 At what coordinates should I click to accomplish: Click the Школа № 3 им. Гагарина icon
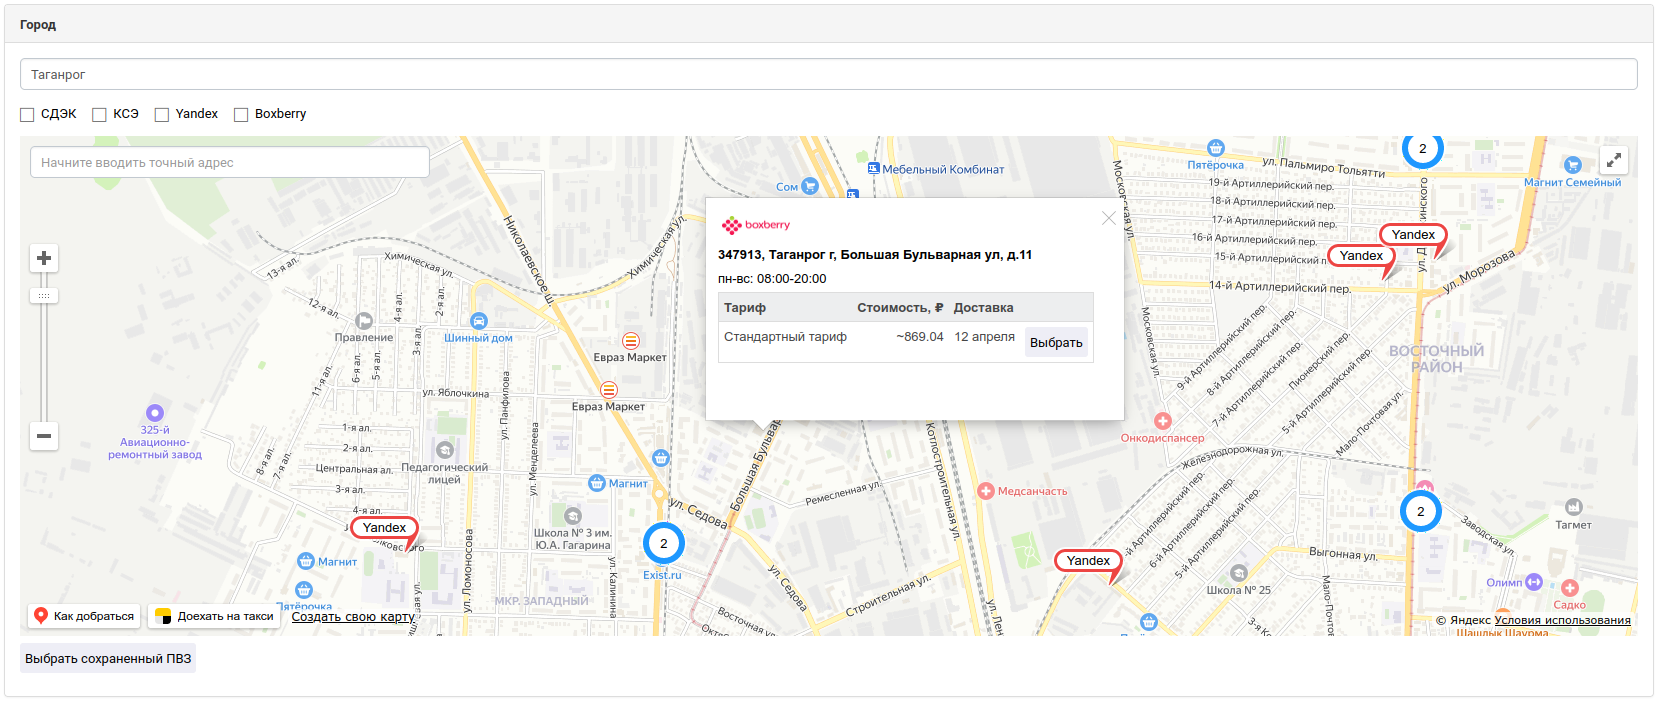pyautogui.click(x=573, y=516)
